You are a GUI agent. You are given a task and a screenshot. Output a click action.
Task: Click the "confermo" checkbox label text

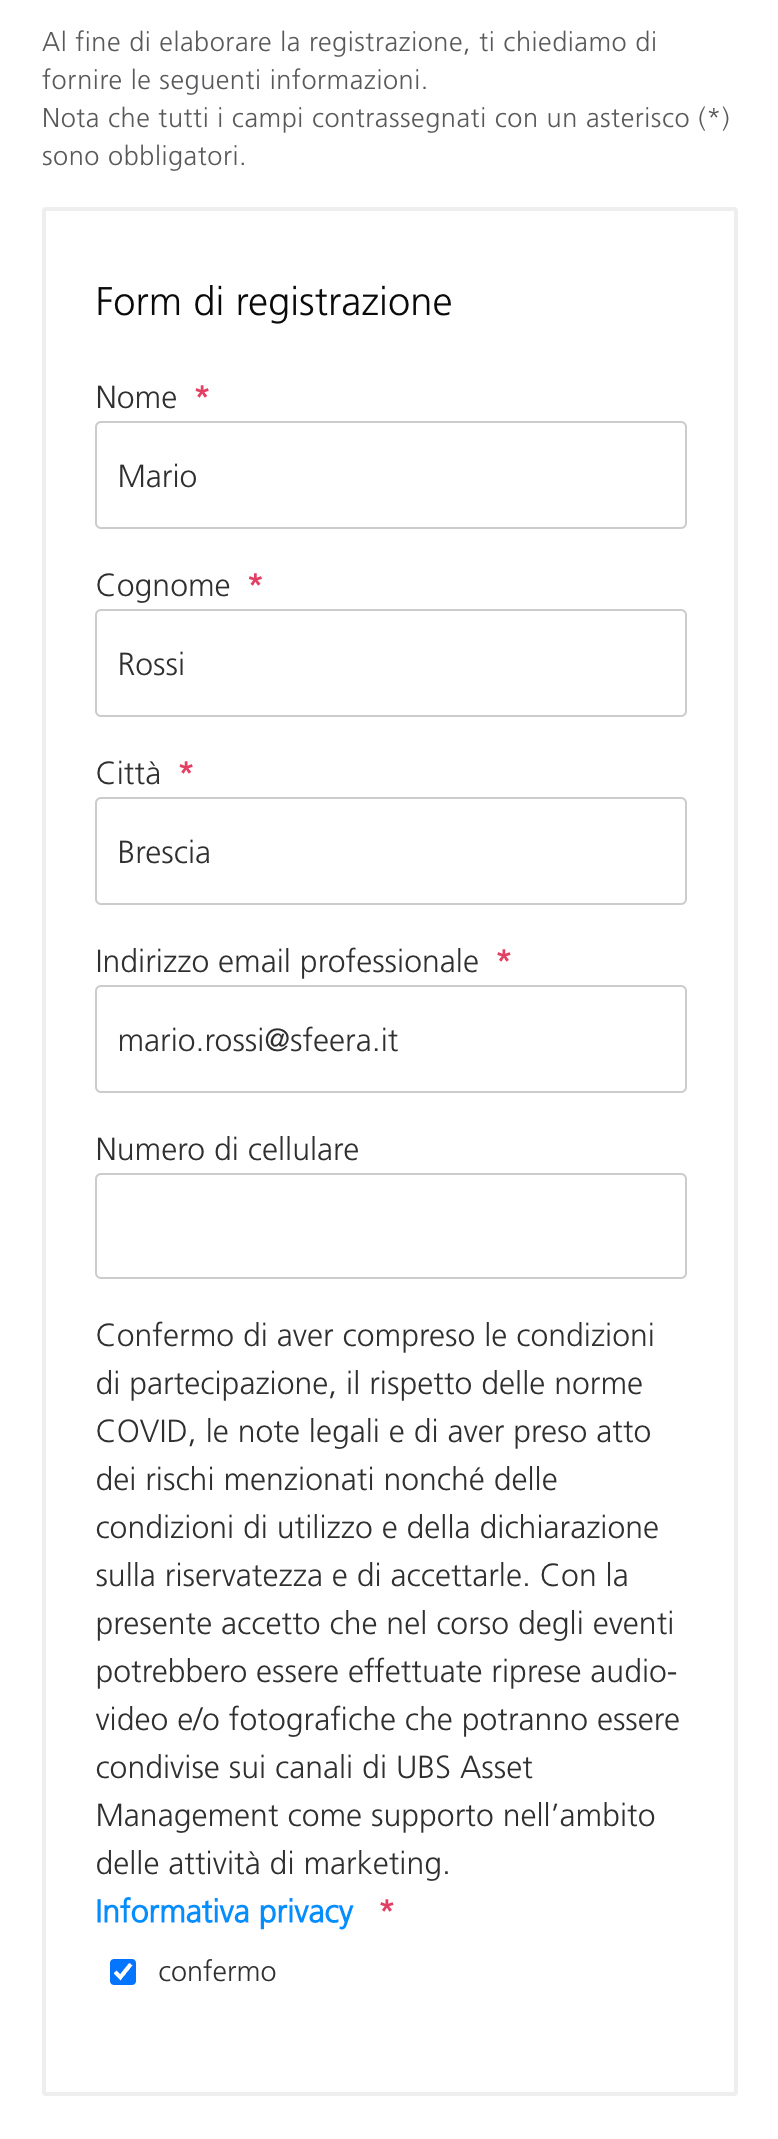tap(217, 1971)
